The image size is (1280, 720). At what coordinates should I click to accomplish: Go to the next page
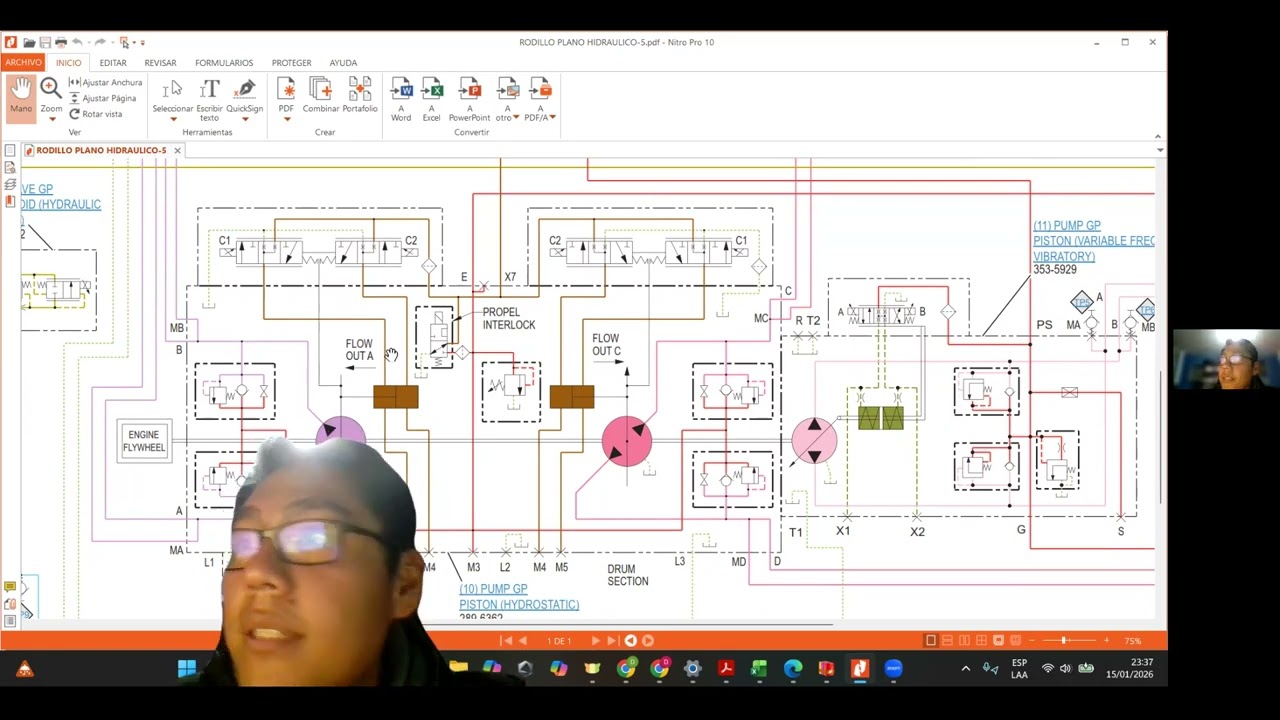pos(595,640)
